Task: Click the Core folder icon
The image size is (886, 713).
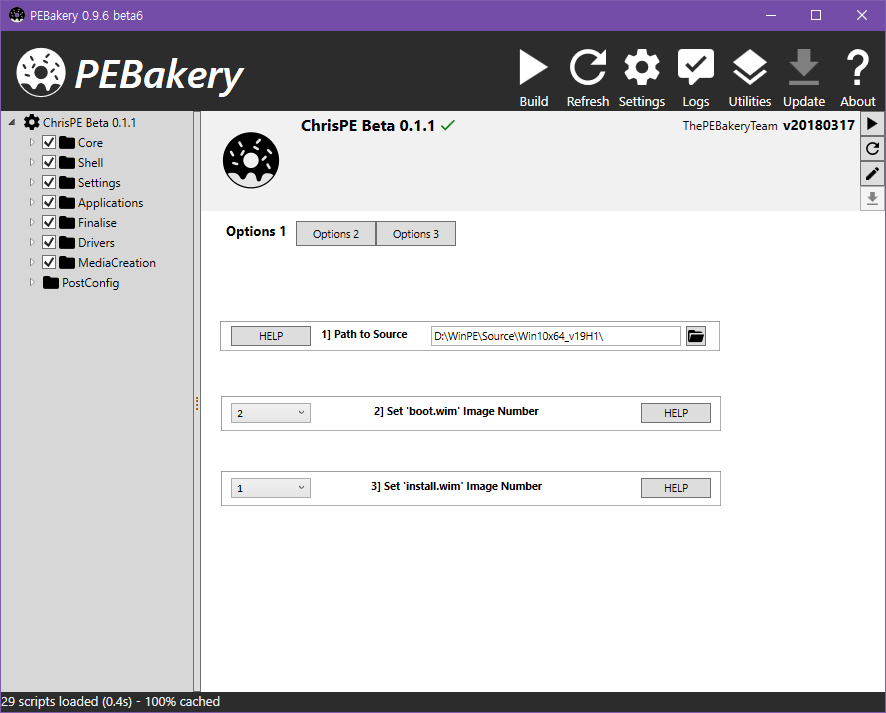Action: point(67,142)
